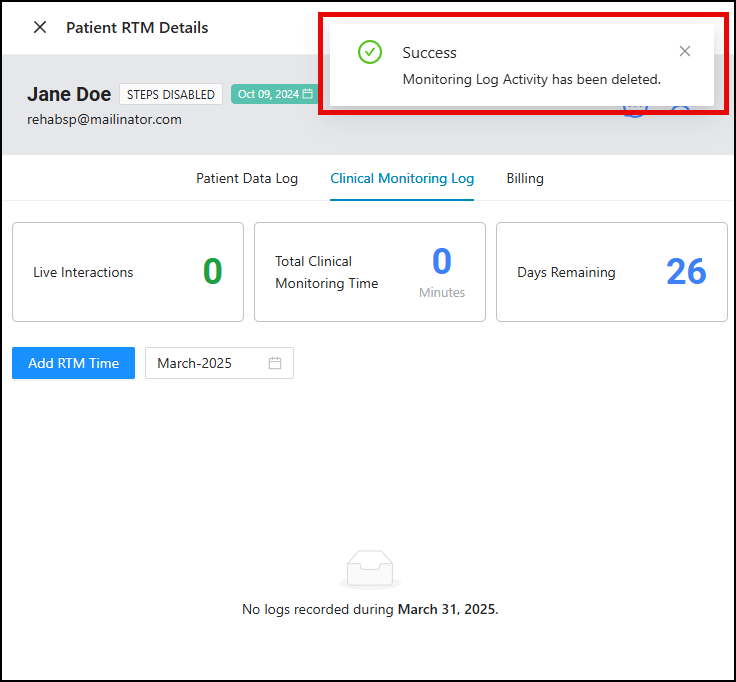
Task: Dismiss the Success notification toast
Action: [685, 51]
